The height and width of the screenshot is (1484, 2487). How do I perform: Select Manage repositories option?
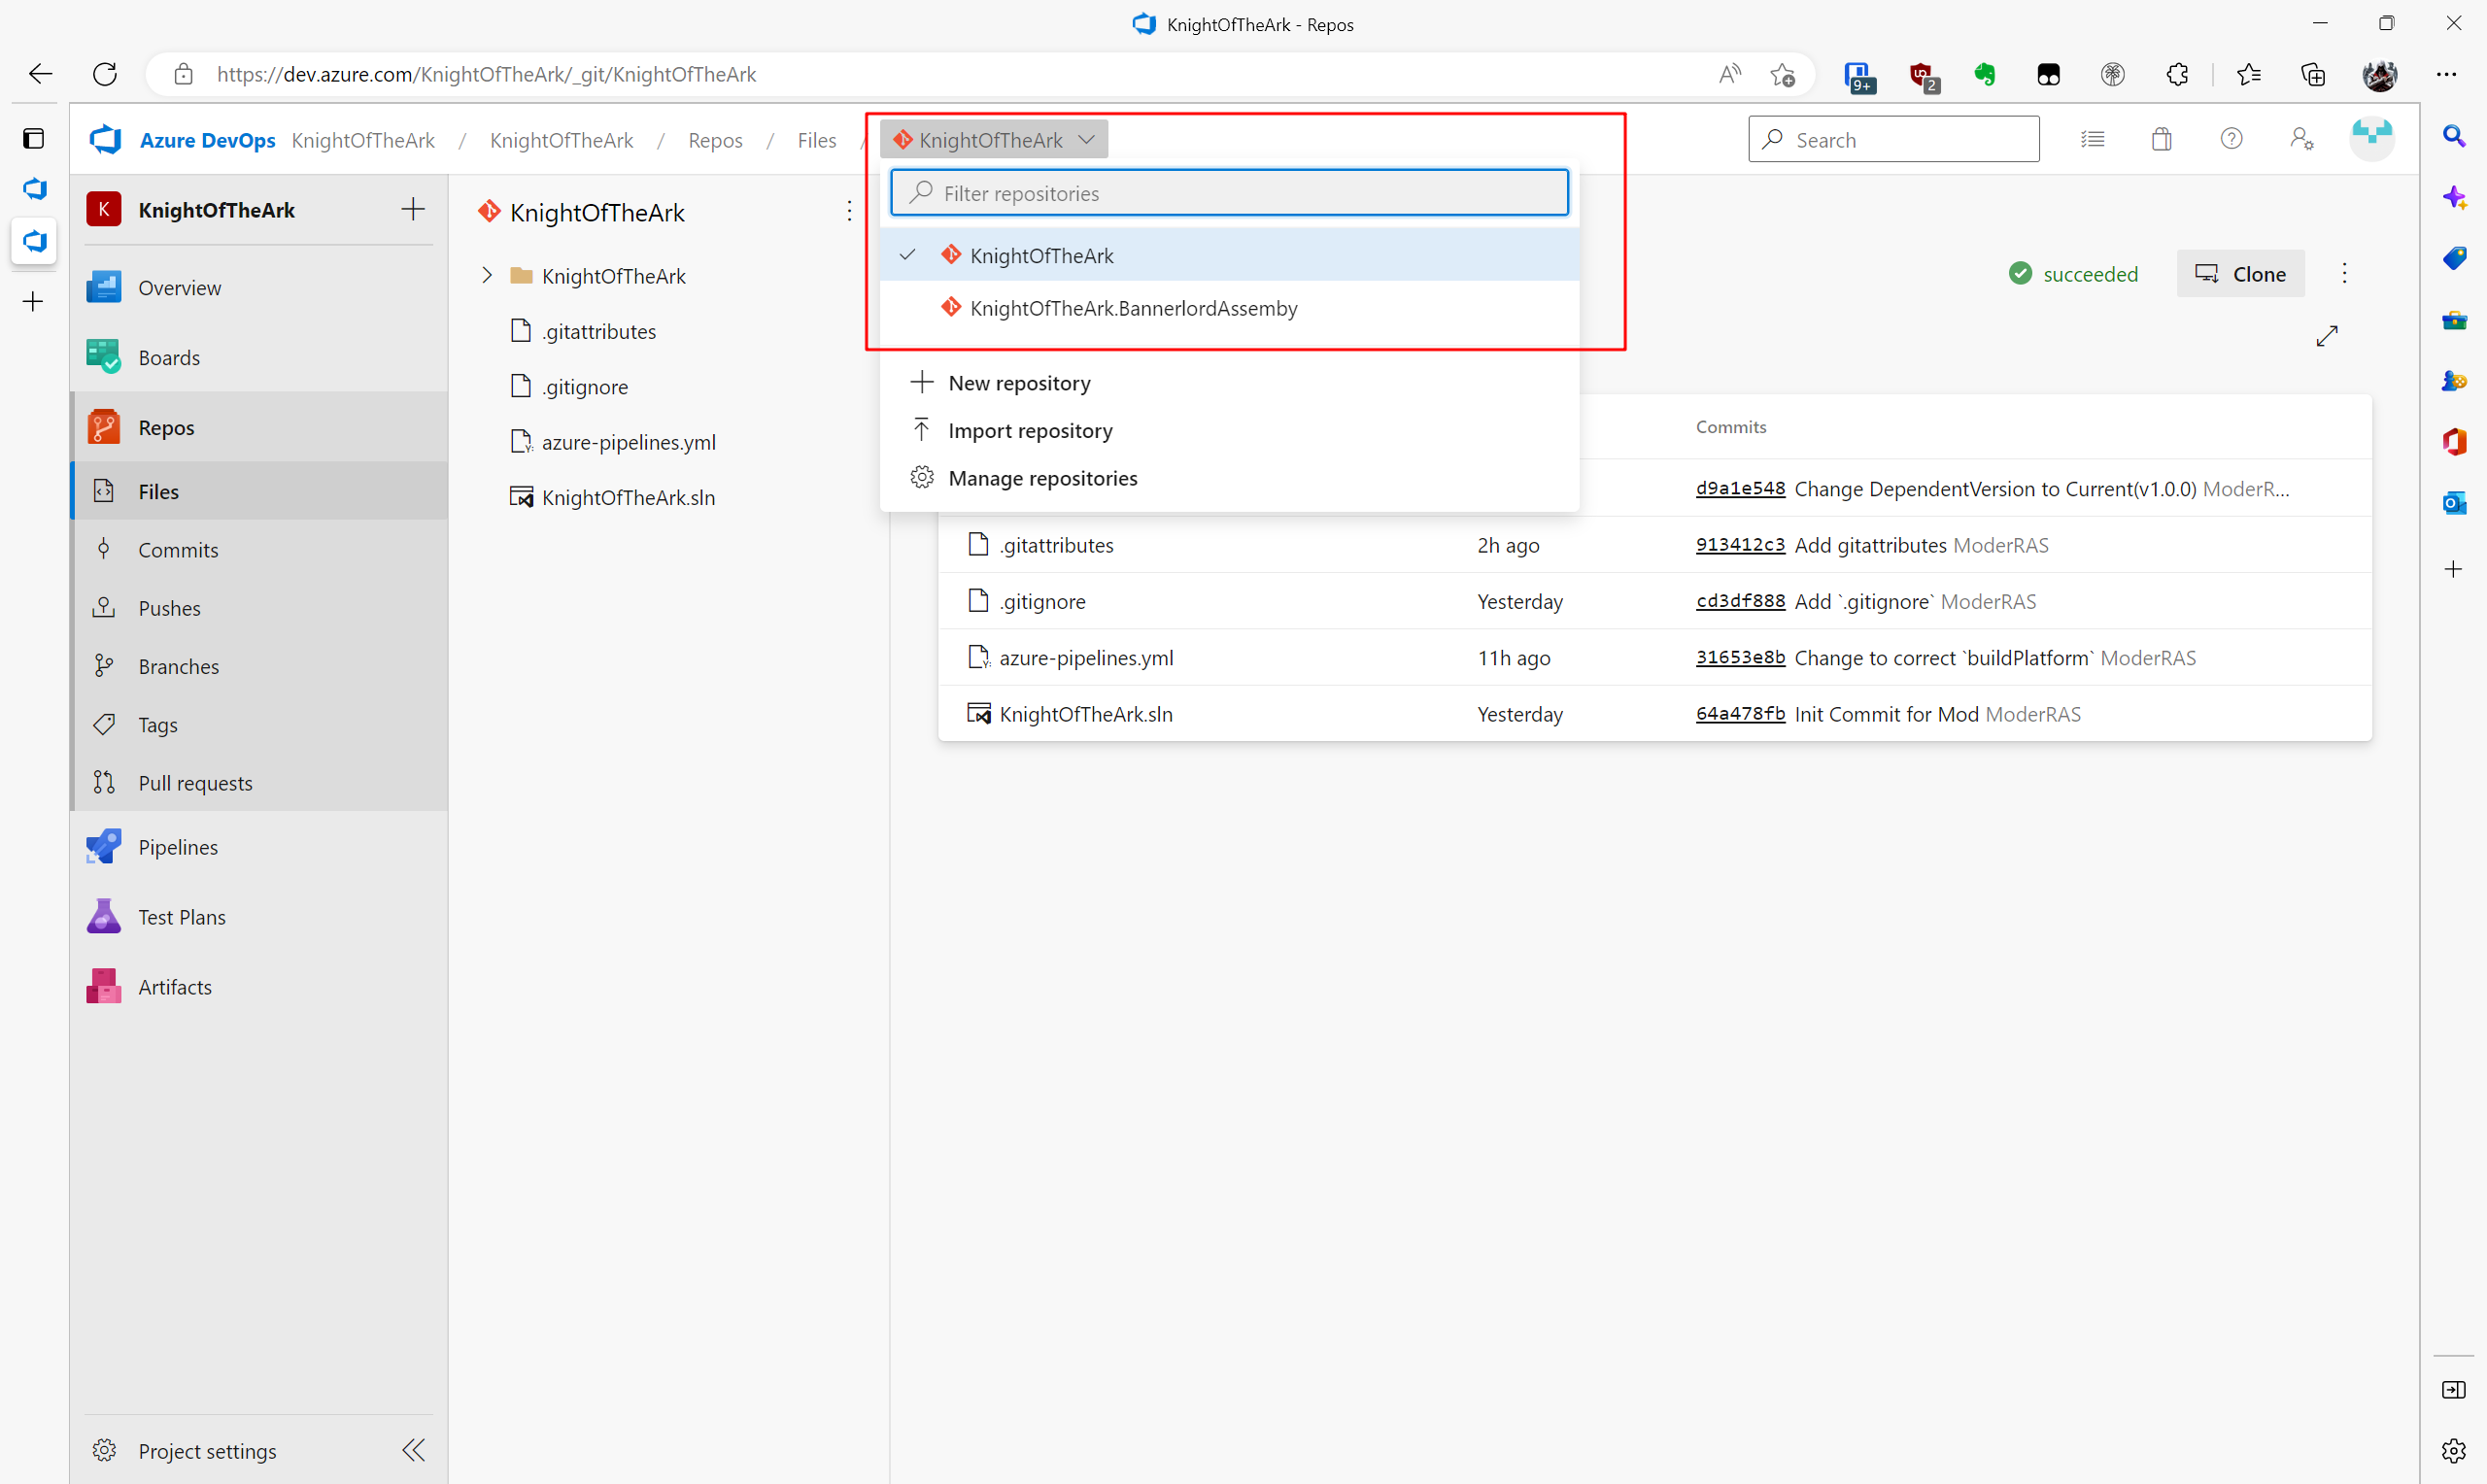coord(1042,478)
